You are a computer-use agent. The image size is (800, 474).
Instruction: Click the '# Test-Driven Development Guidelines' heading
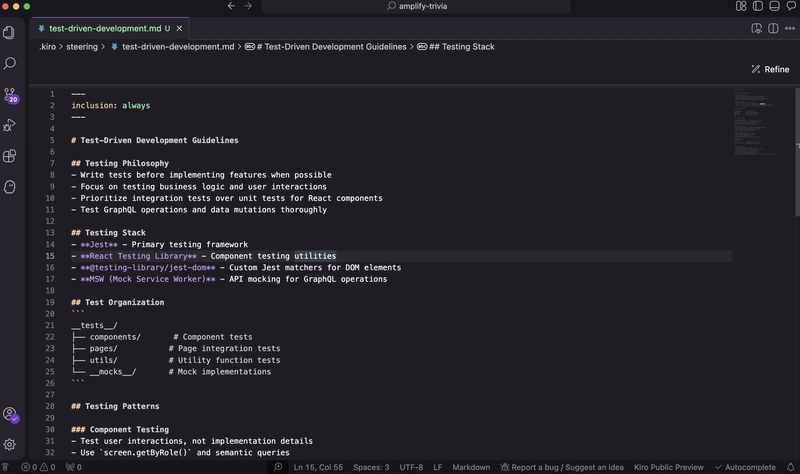pyautogui.click(x=155, y=140)
